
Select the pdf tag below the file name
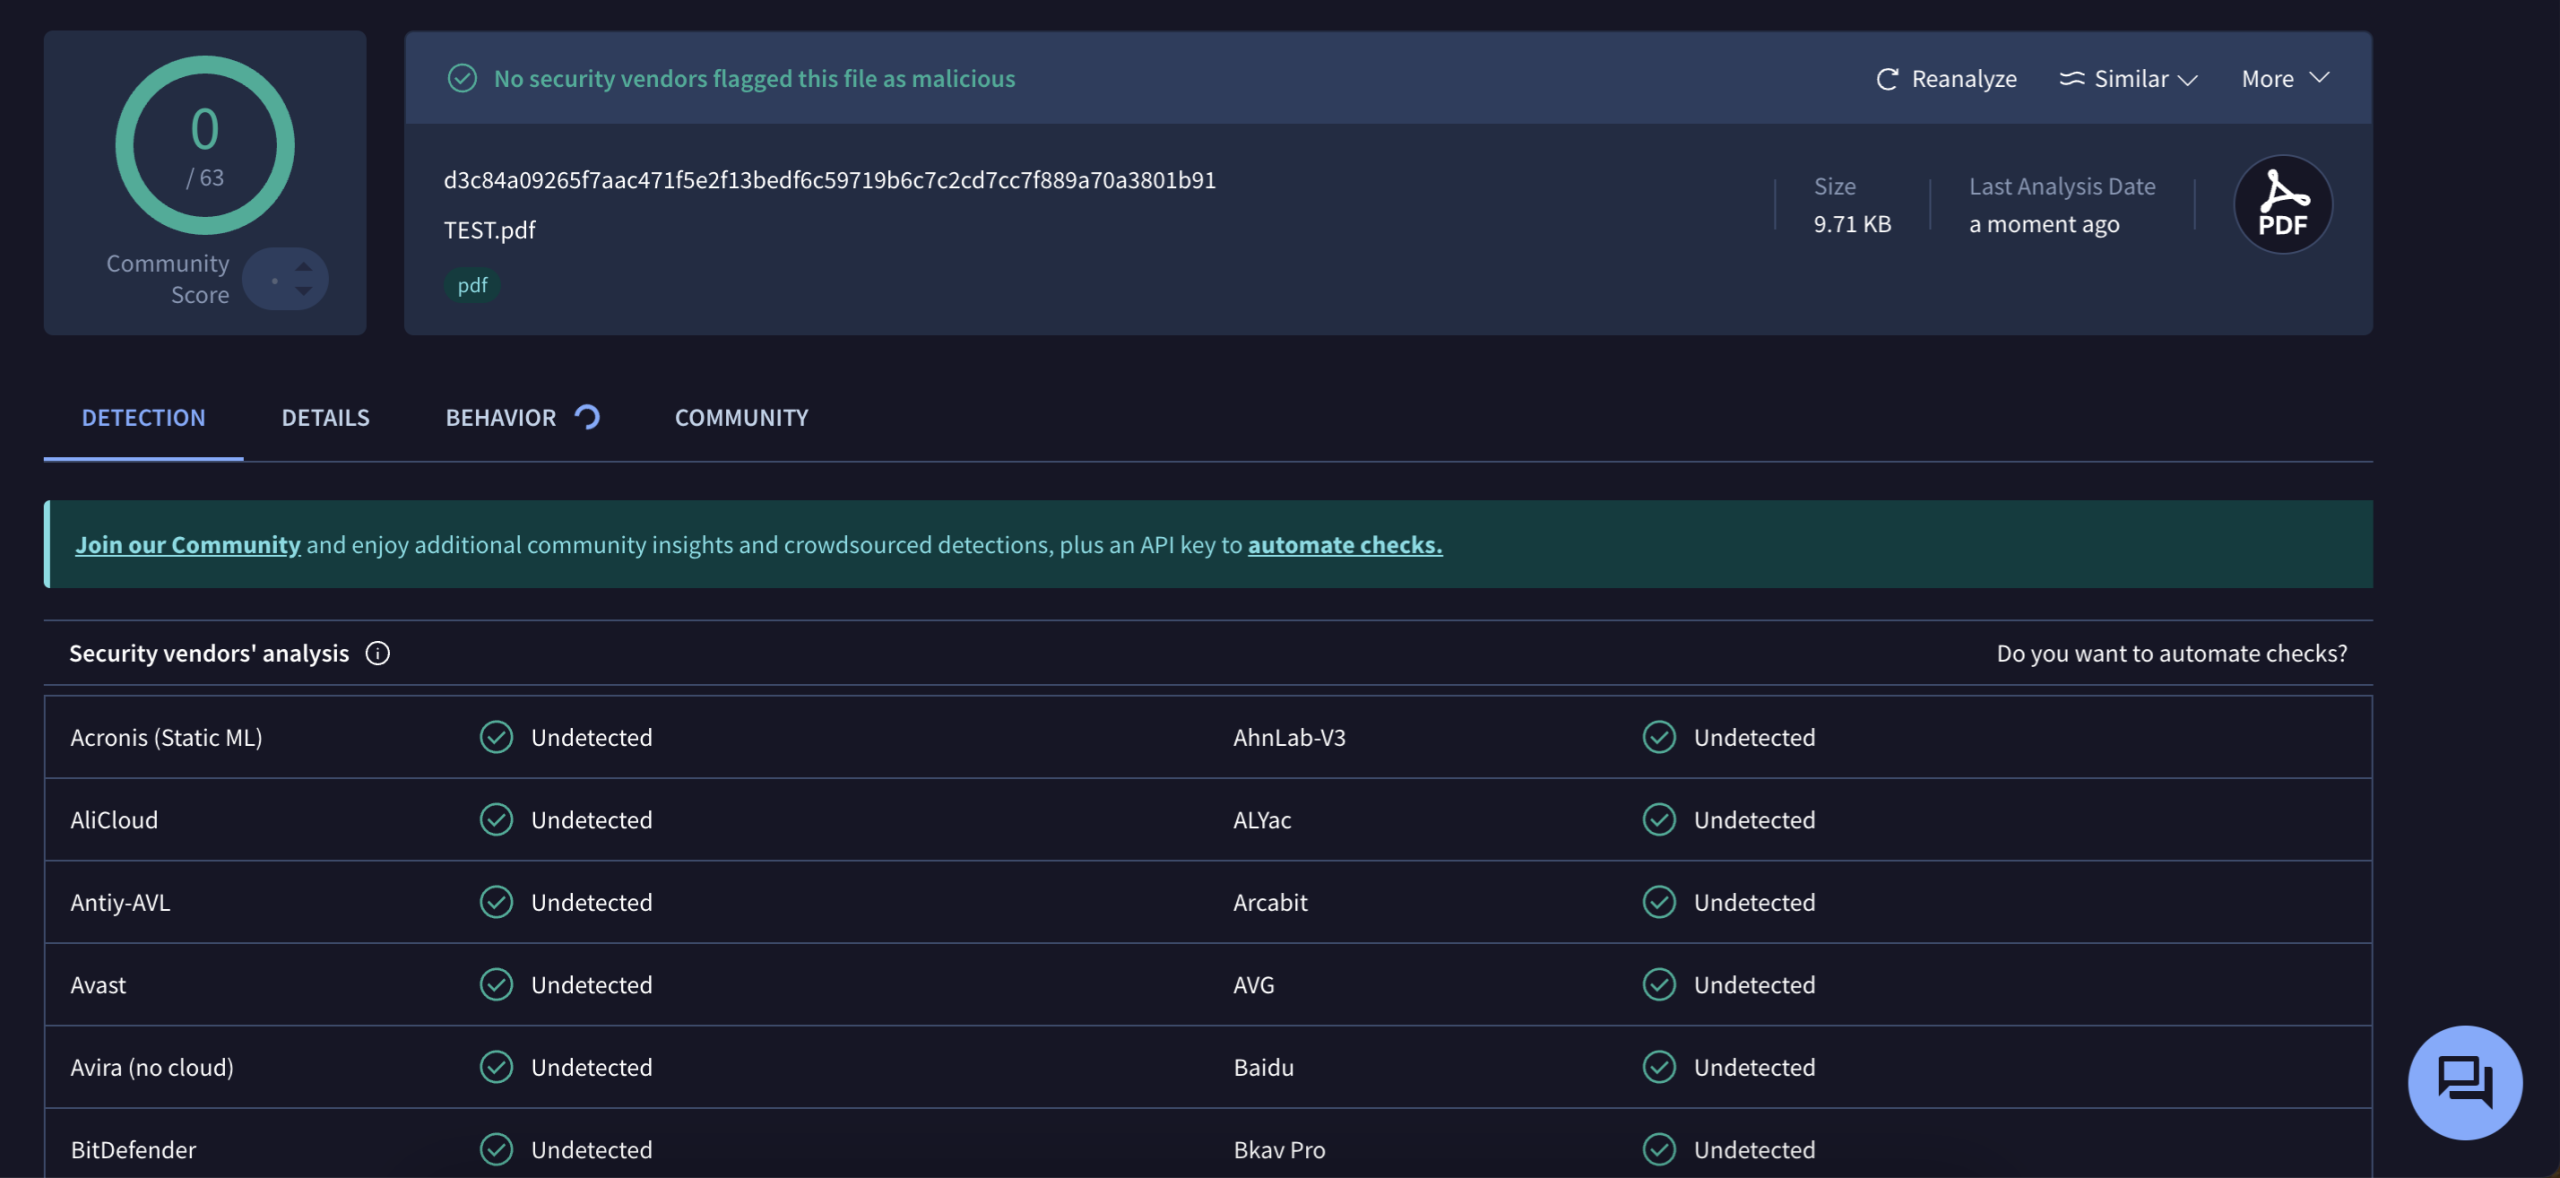tap(472, 285)
